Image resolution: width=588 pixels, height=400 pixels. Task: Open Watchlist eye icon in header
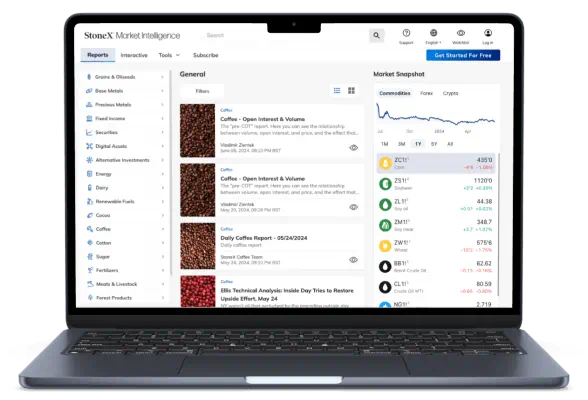(x=461, y=33)
